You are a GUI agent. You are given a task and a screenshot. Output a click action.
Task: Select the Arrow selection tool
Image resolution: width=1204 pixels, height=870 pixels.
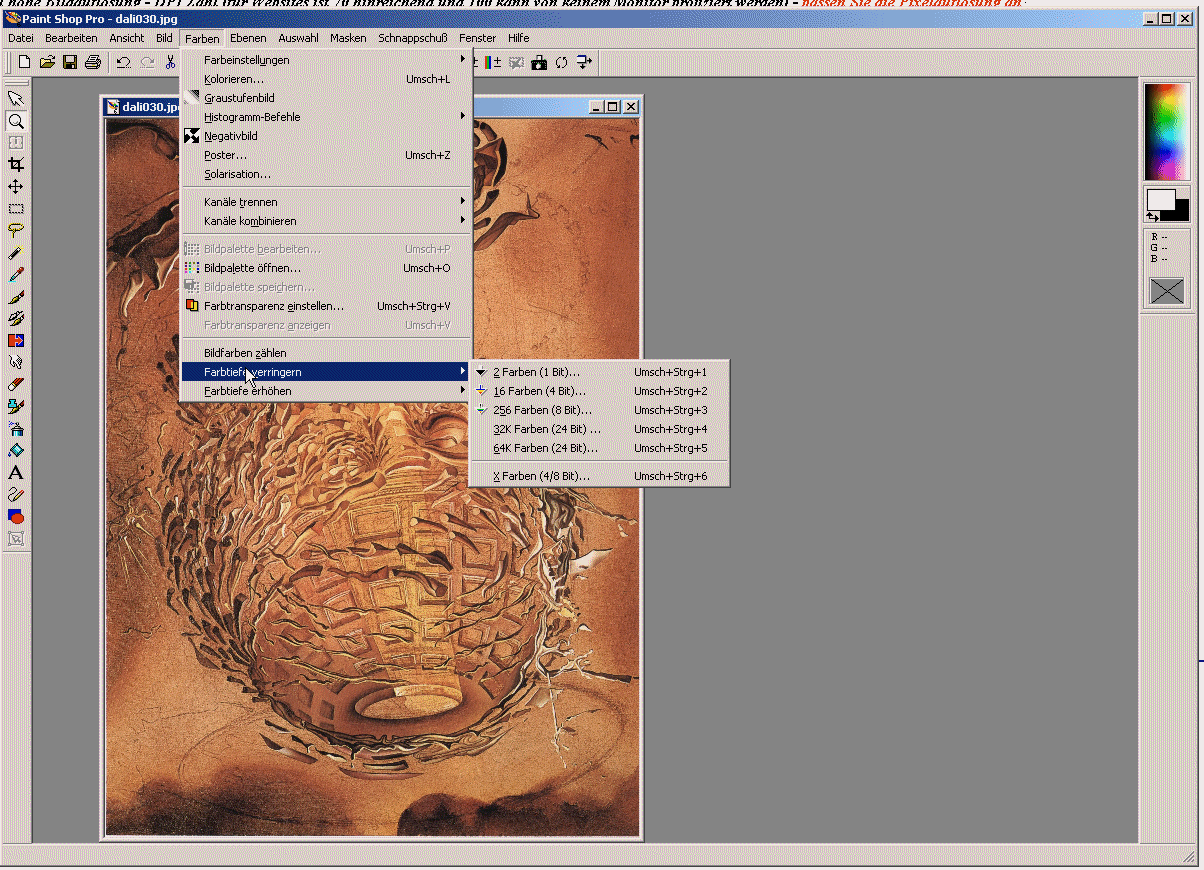tap(16, 98)
